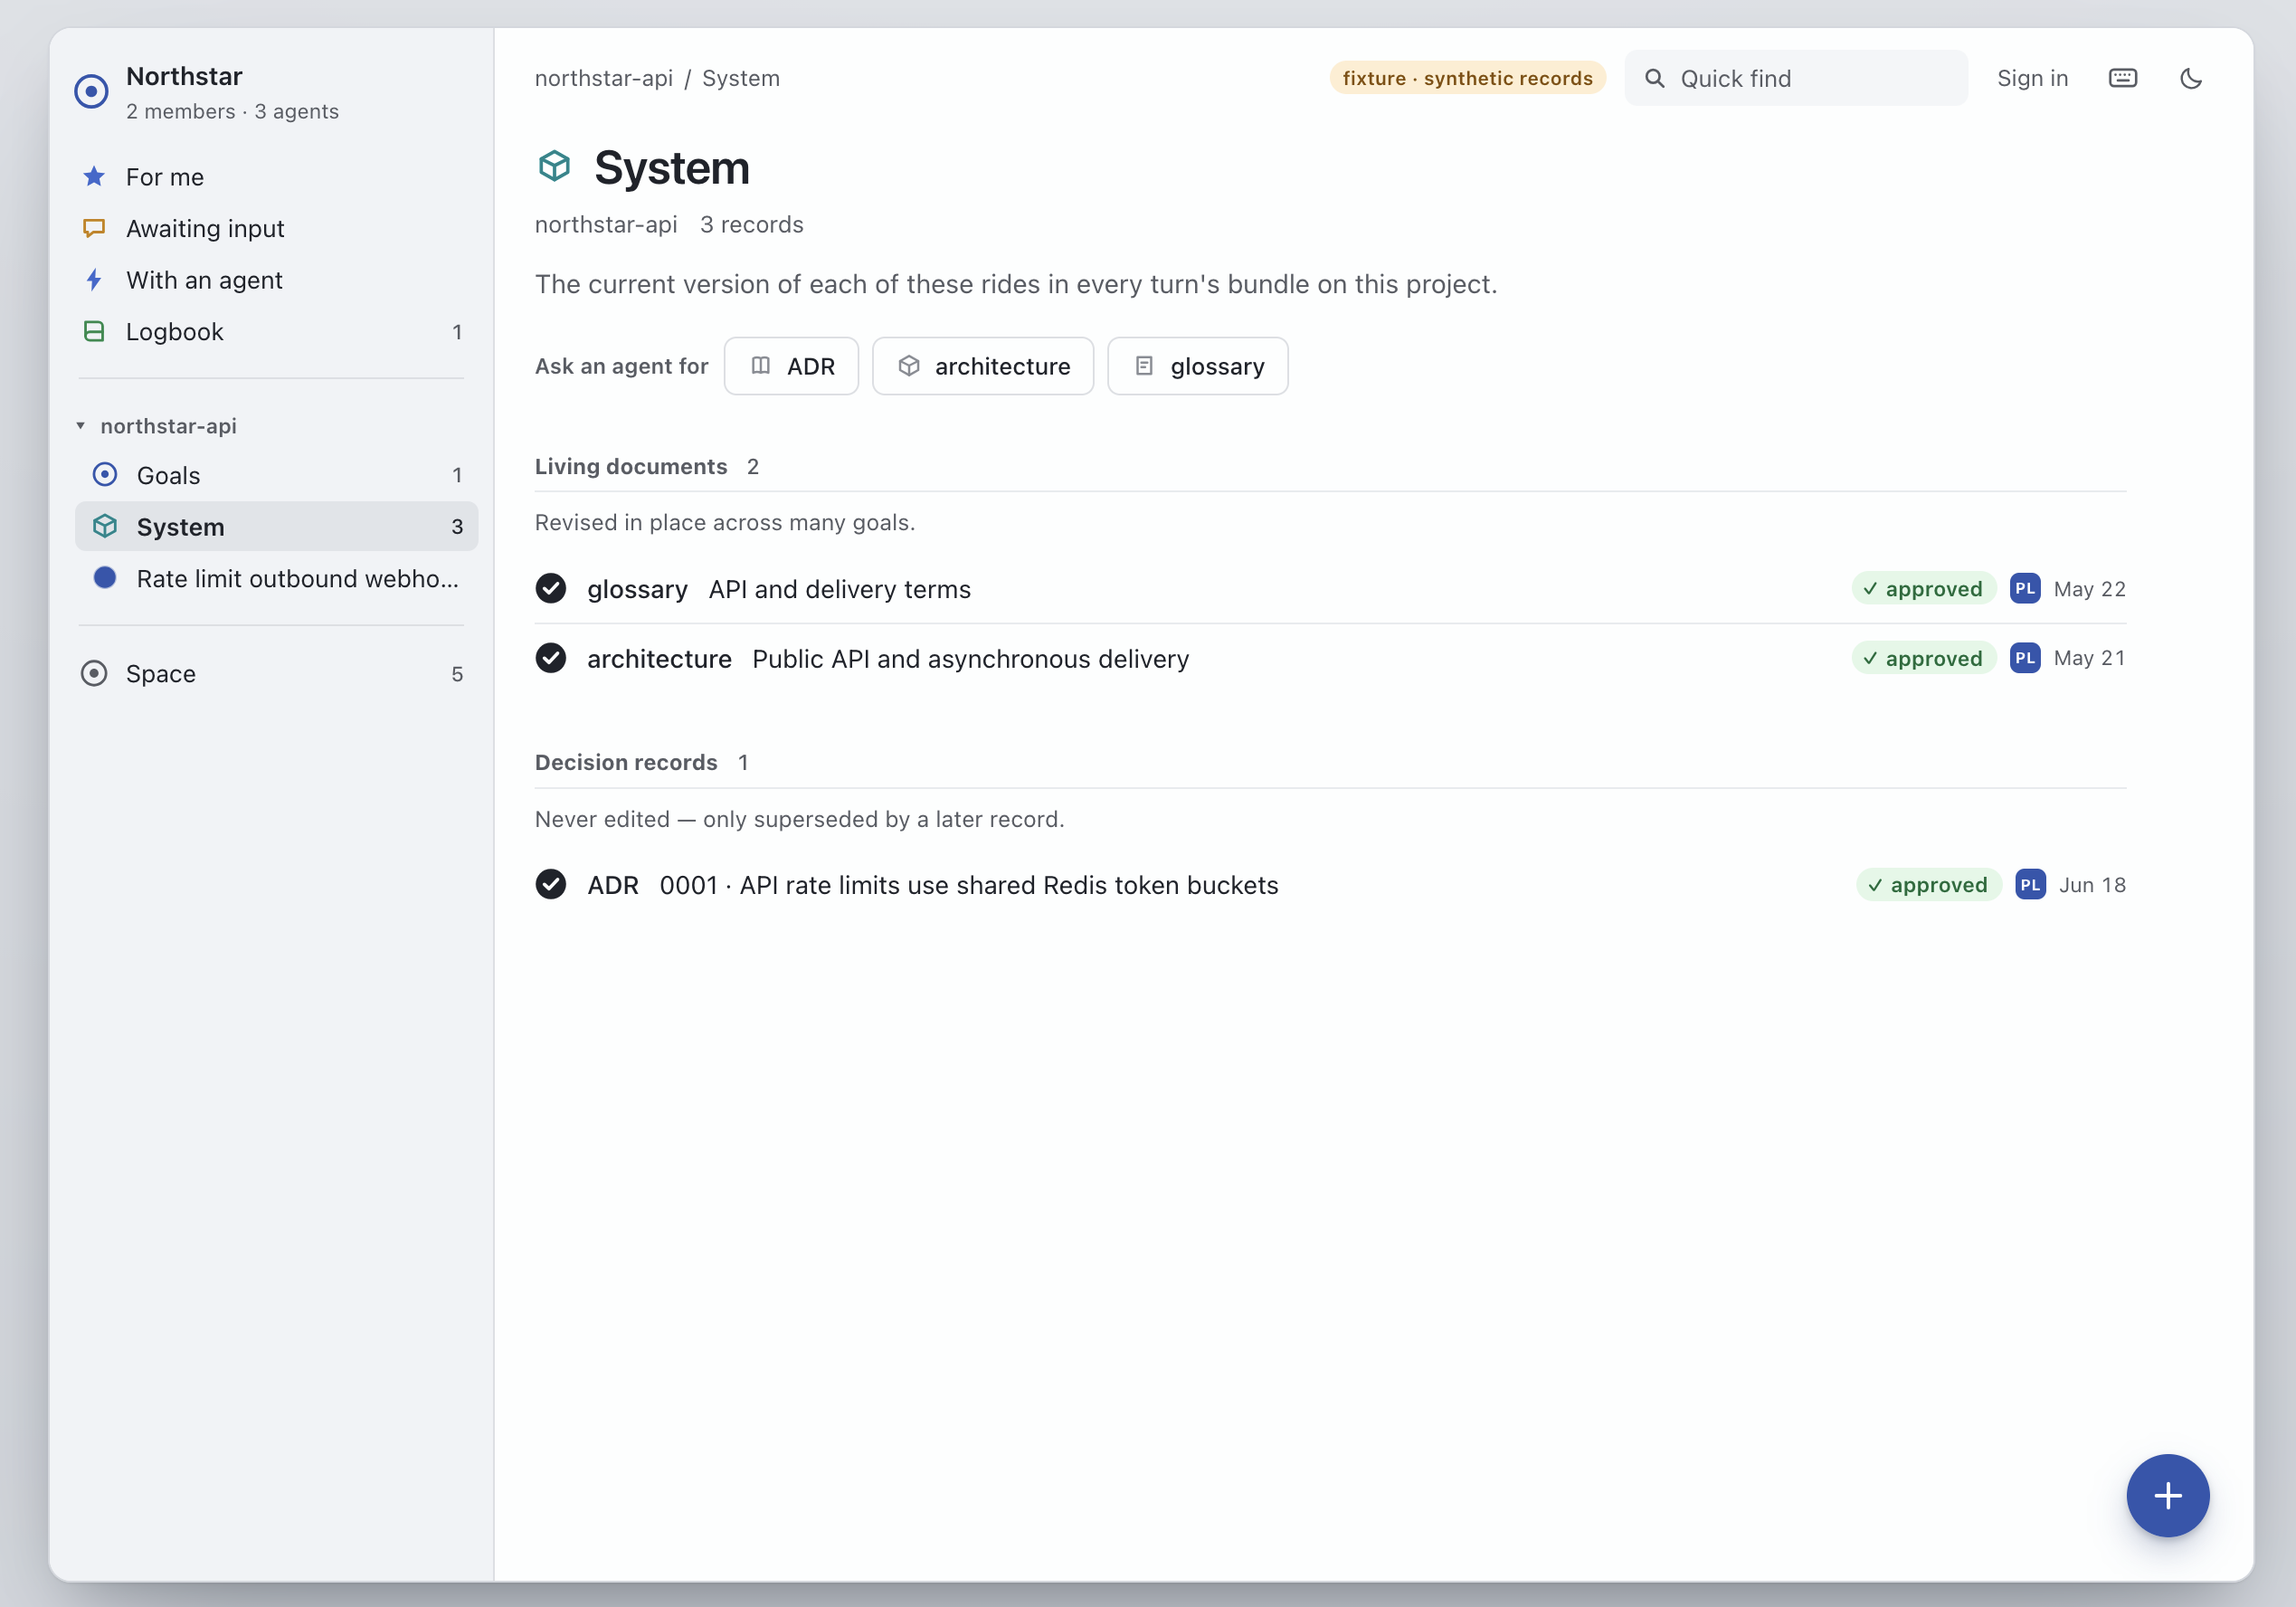Click the With an agent lightning icon
This screenshot has height=1607, width=2296.
(94, 280)
